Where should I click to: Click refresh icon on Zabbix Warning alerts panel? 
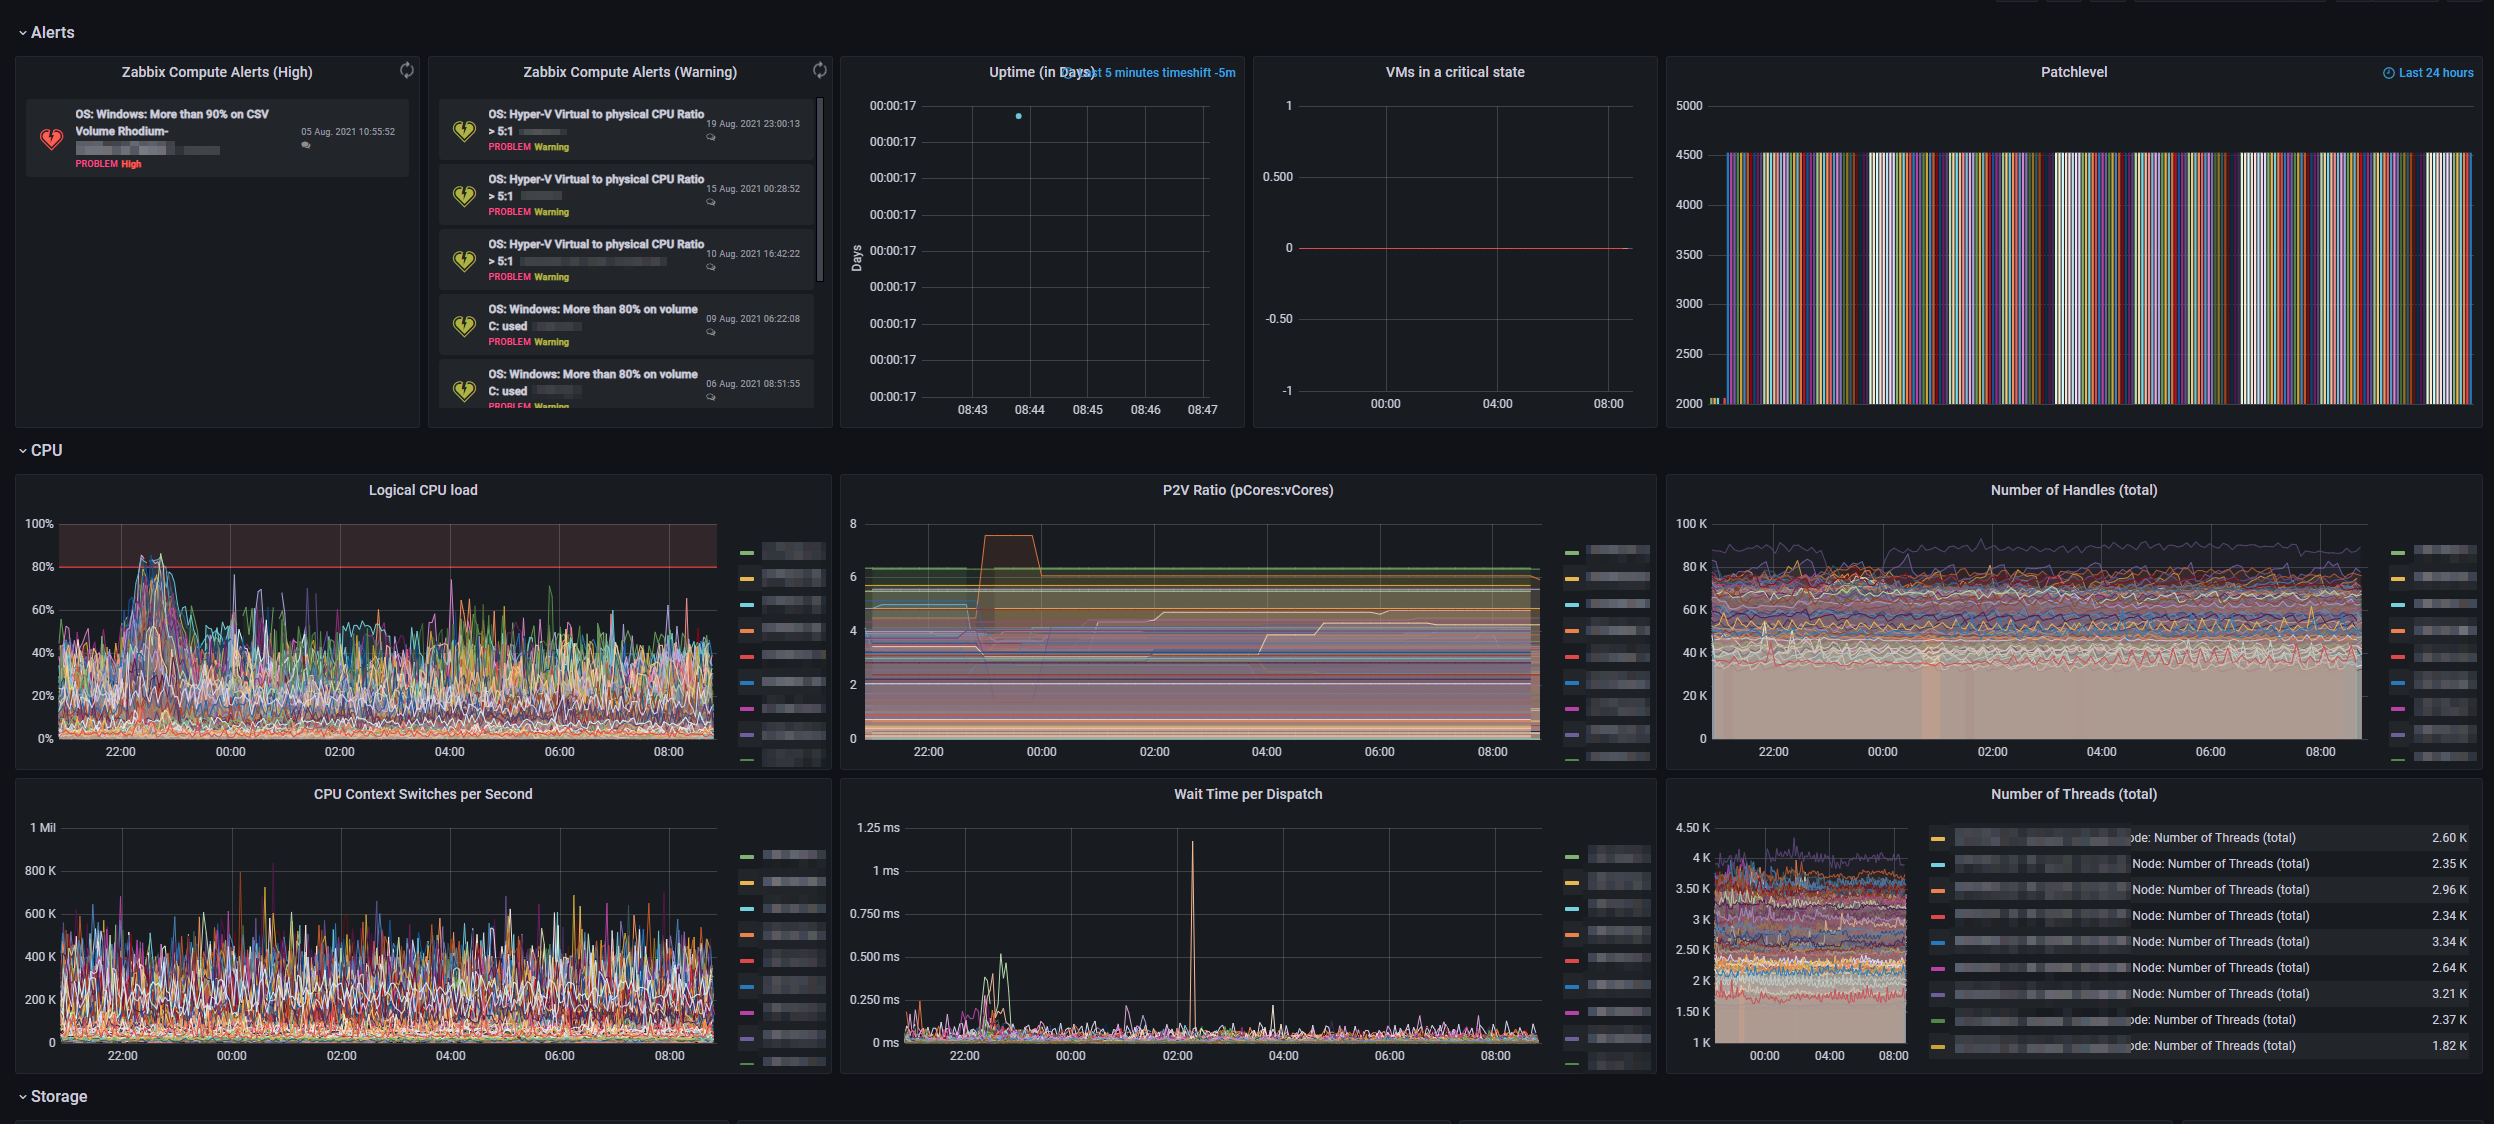819,70
